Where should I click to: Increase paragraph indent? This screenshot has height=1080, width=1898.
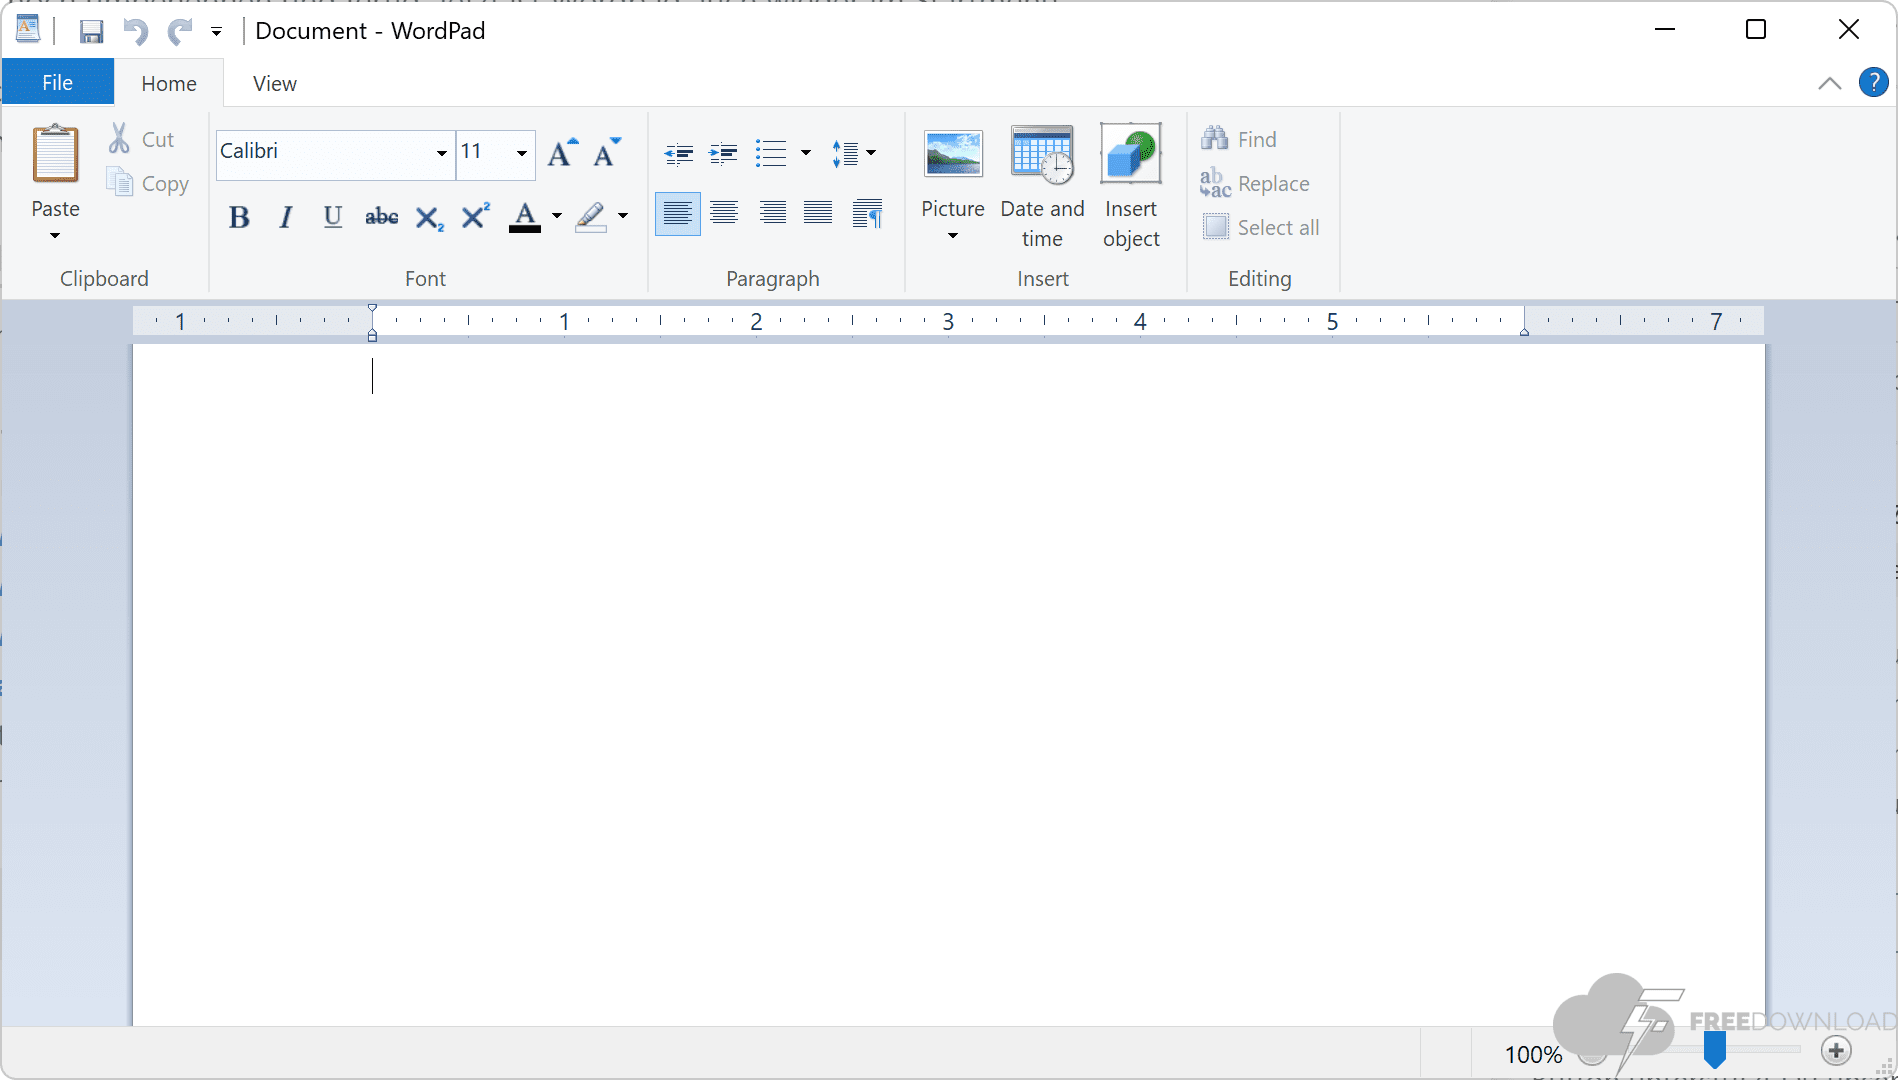click(723, 153)
